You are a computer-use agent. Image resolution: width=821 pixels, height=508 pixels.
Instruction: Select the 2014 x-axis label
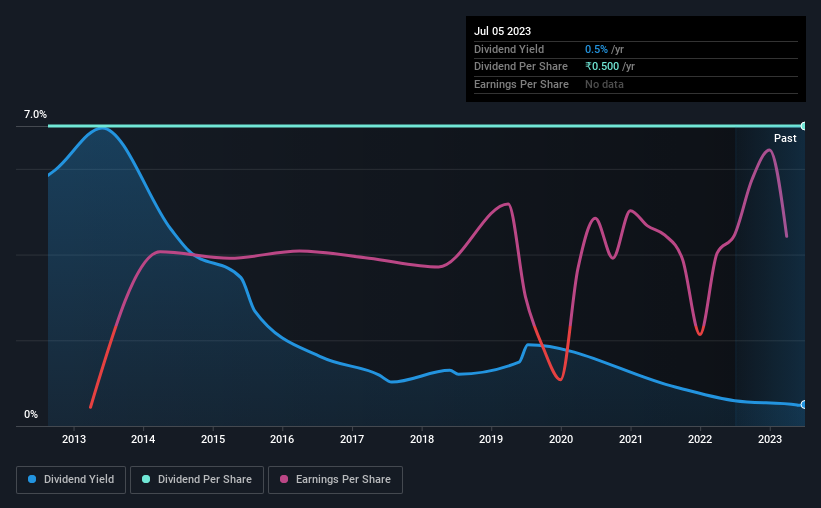click(143, 439)
